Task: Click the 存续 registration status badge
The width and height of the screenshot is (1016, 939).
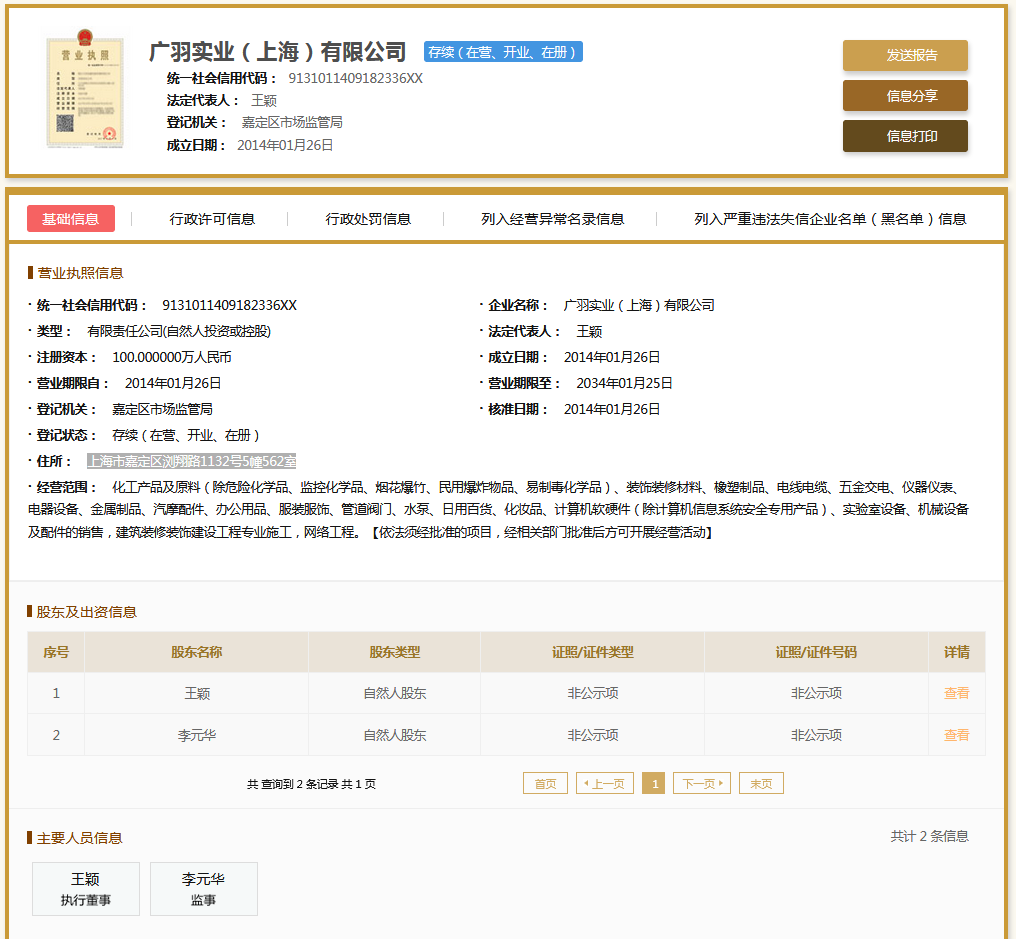Action: pos(503,52)
